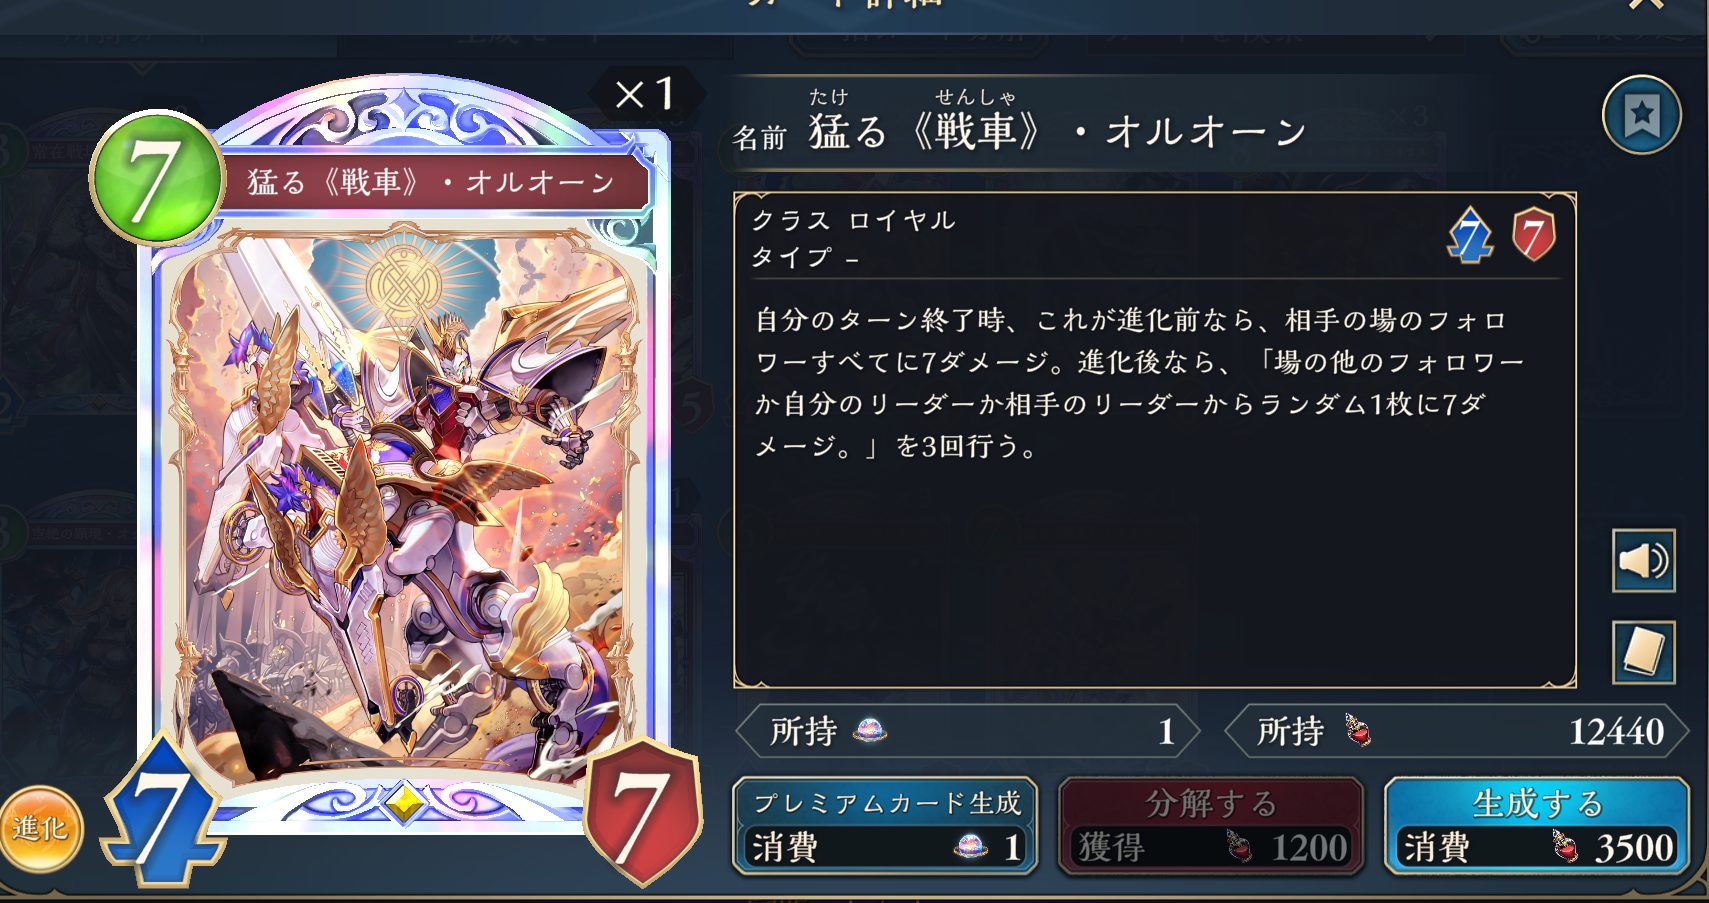
Task: Click the small blue attack icon in details
Action: (x=1470, y=236)
